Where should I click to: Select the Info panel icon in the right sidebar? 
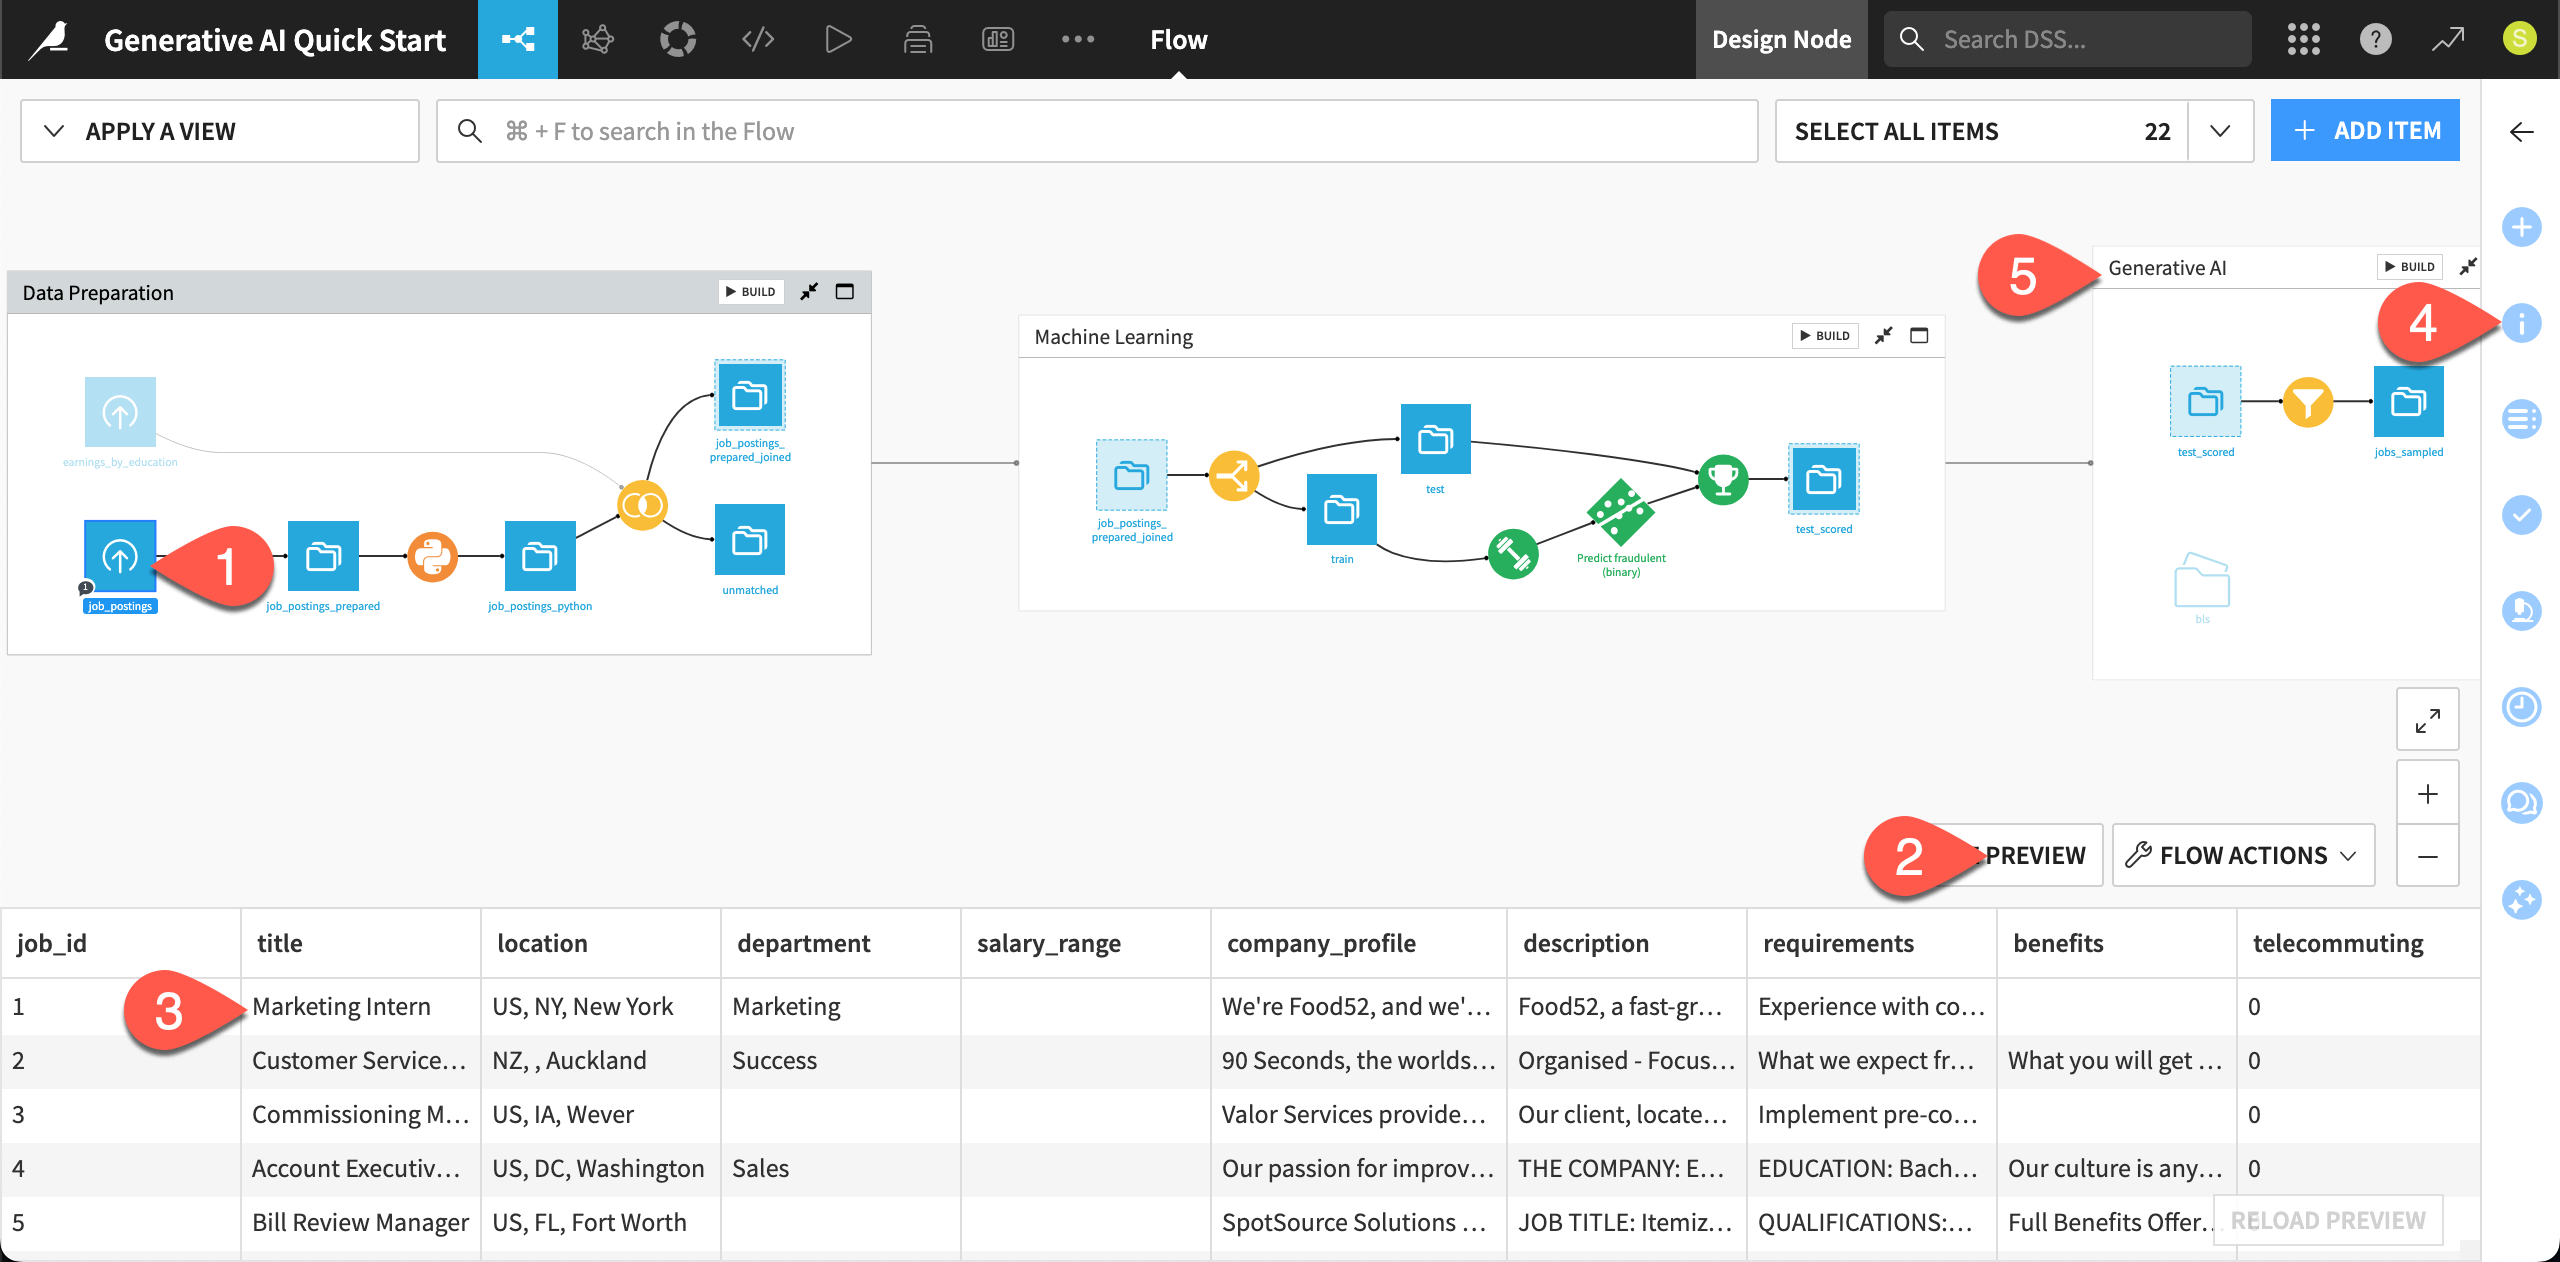(2523, 323)
